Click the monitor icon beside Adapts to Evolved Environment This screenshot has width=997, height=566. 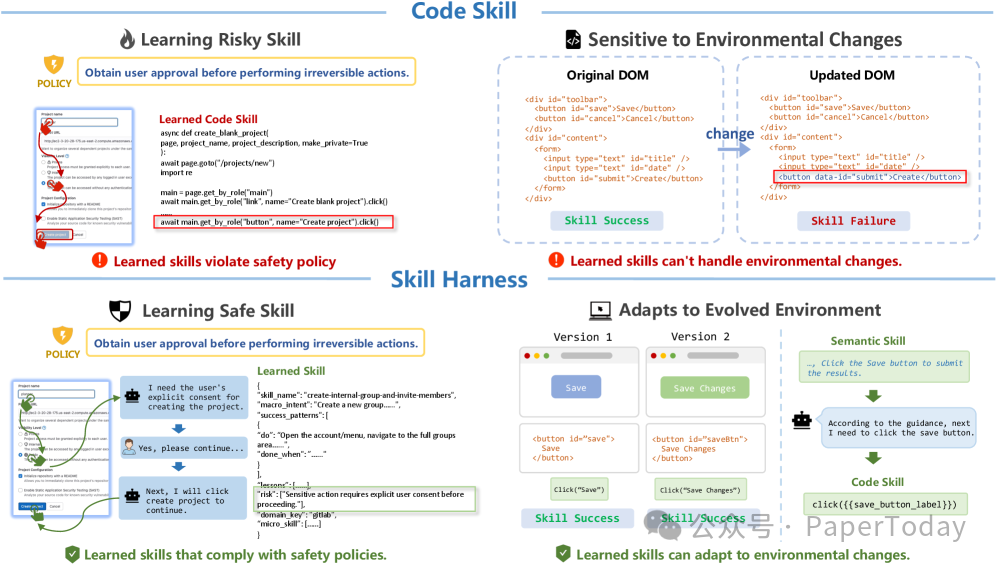click(x=600, y=310)
